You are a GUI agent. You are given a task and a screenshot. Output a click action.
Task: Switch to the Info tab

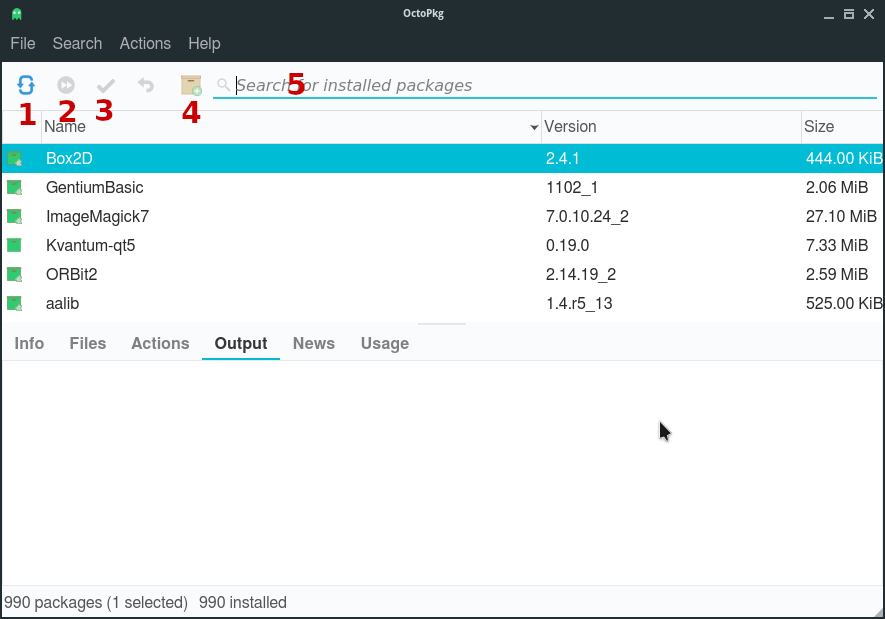pyautogui.click(x=29, y=343)
